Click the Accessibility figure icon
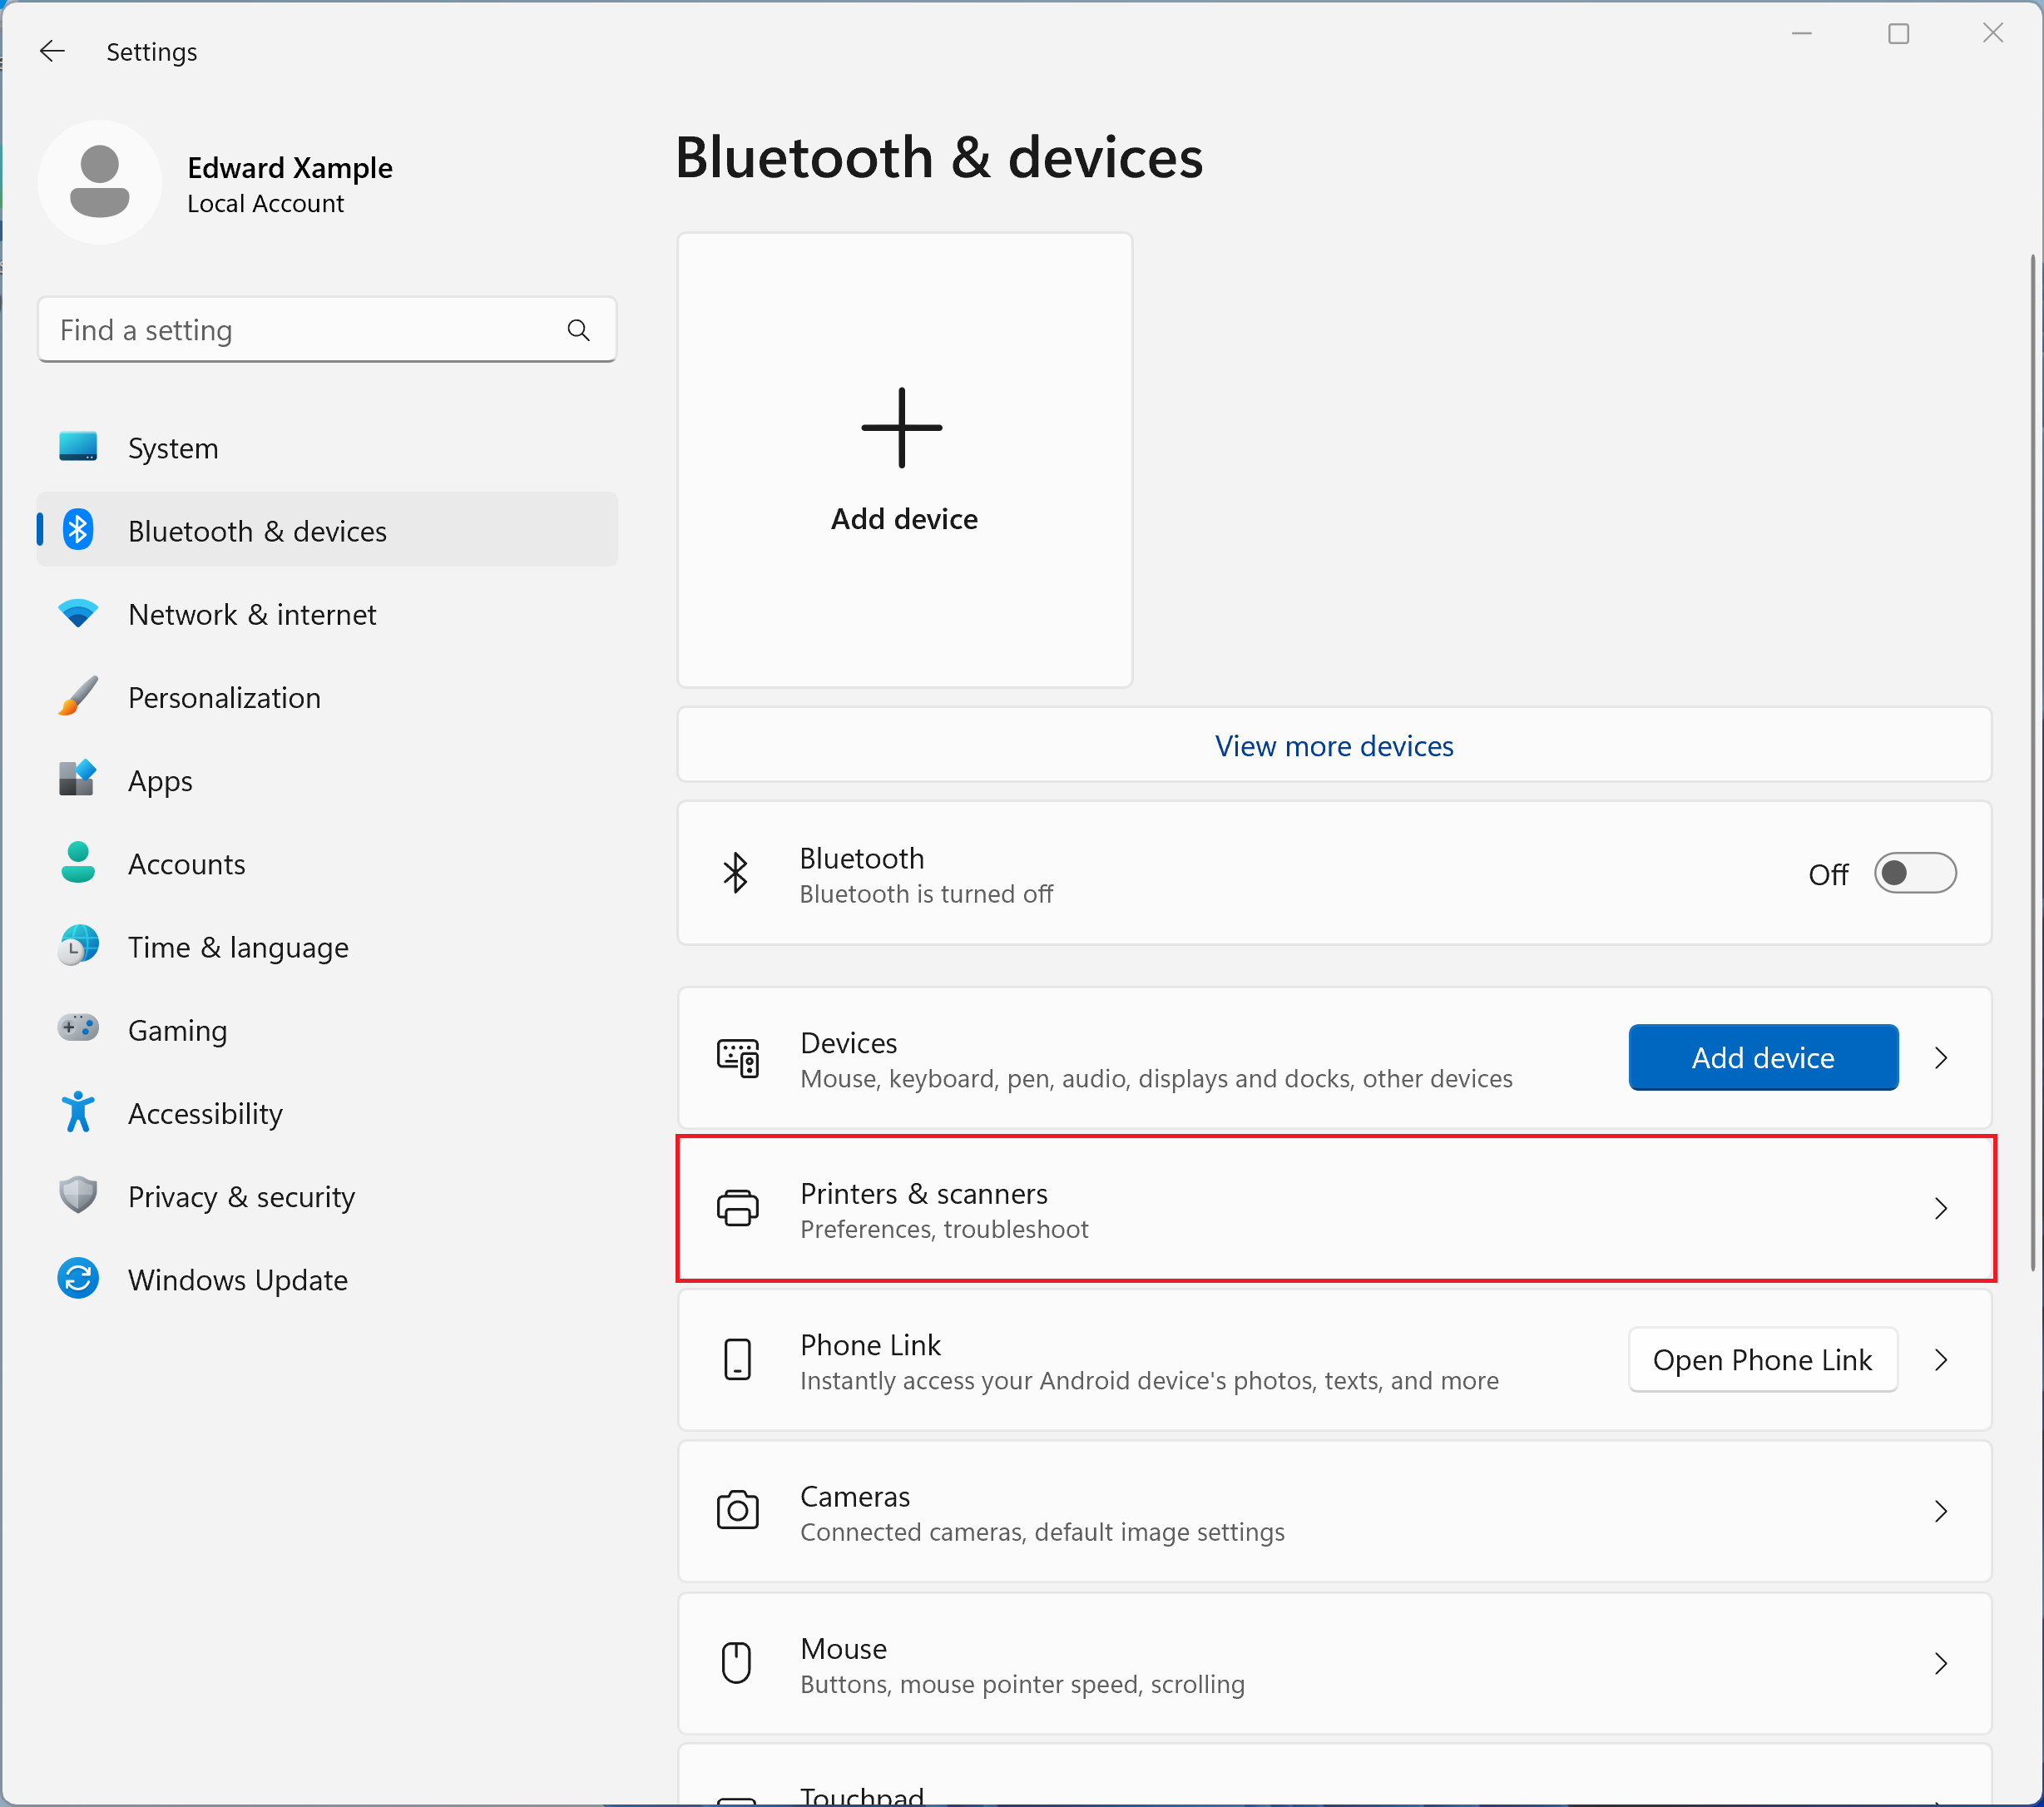The image size is (2044, 1807). tap(78, 1112)
